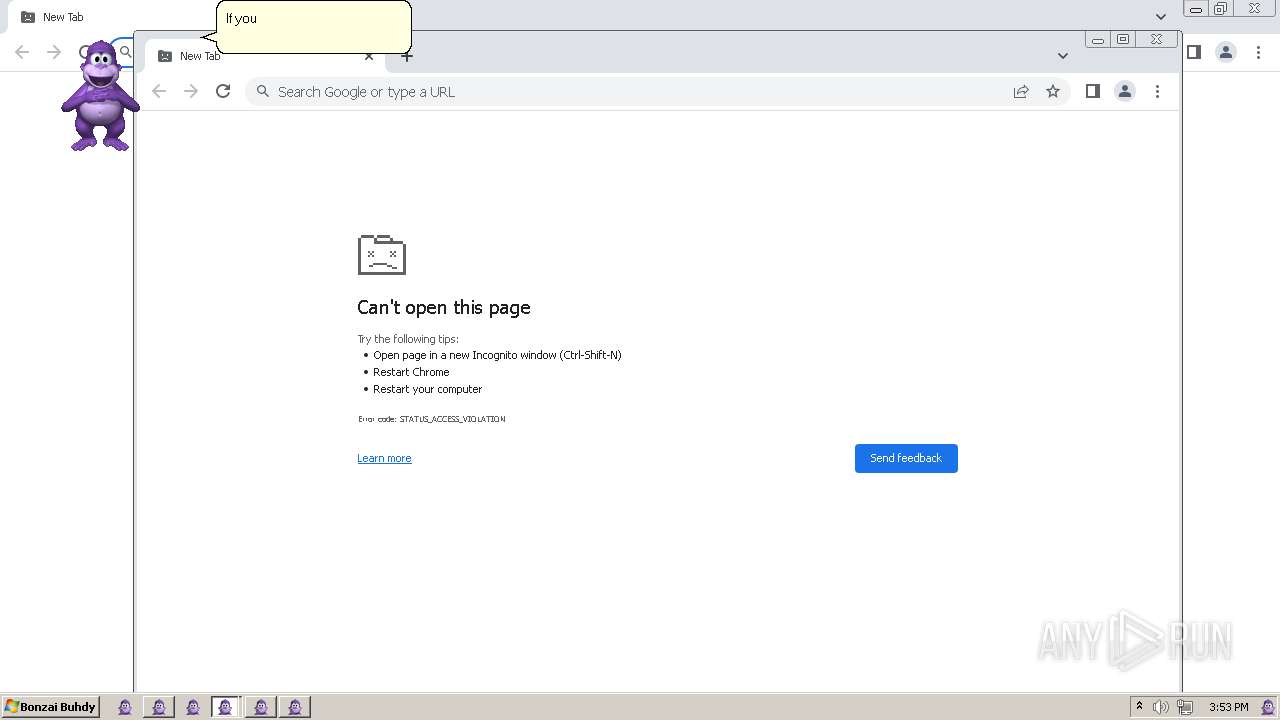Screen dimensions: 1280x720
Task: Click the BonziBuddy purple gorilla character
Action: pos(100,96)
